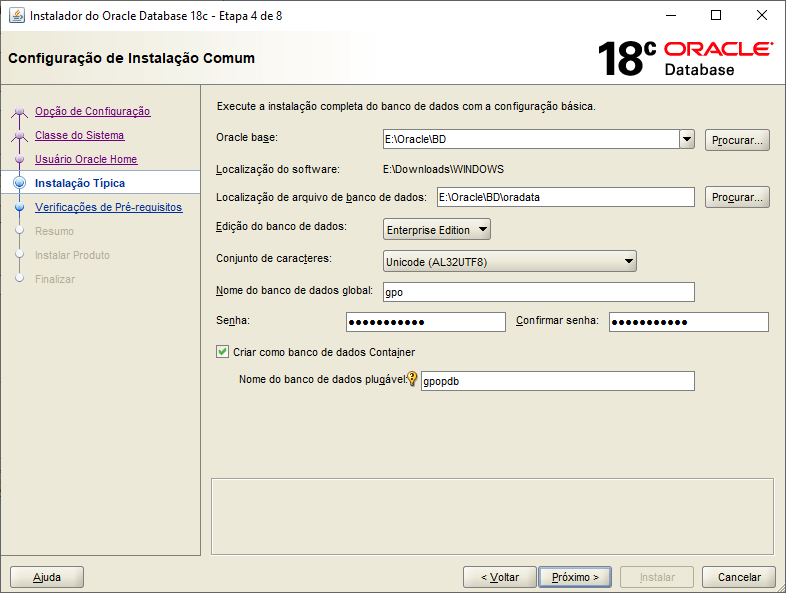Go to 'Opção de Configuração' step
Screen dimensions: 786x593
coord(92,111)
